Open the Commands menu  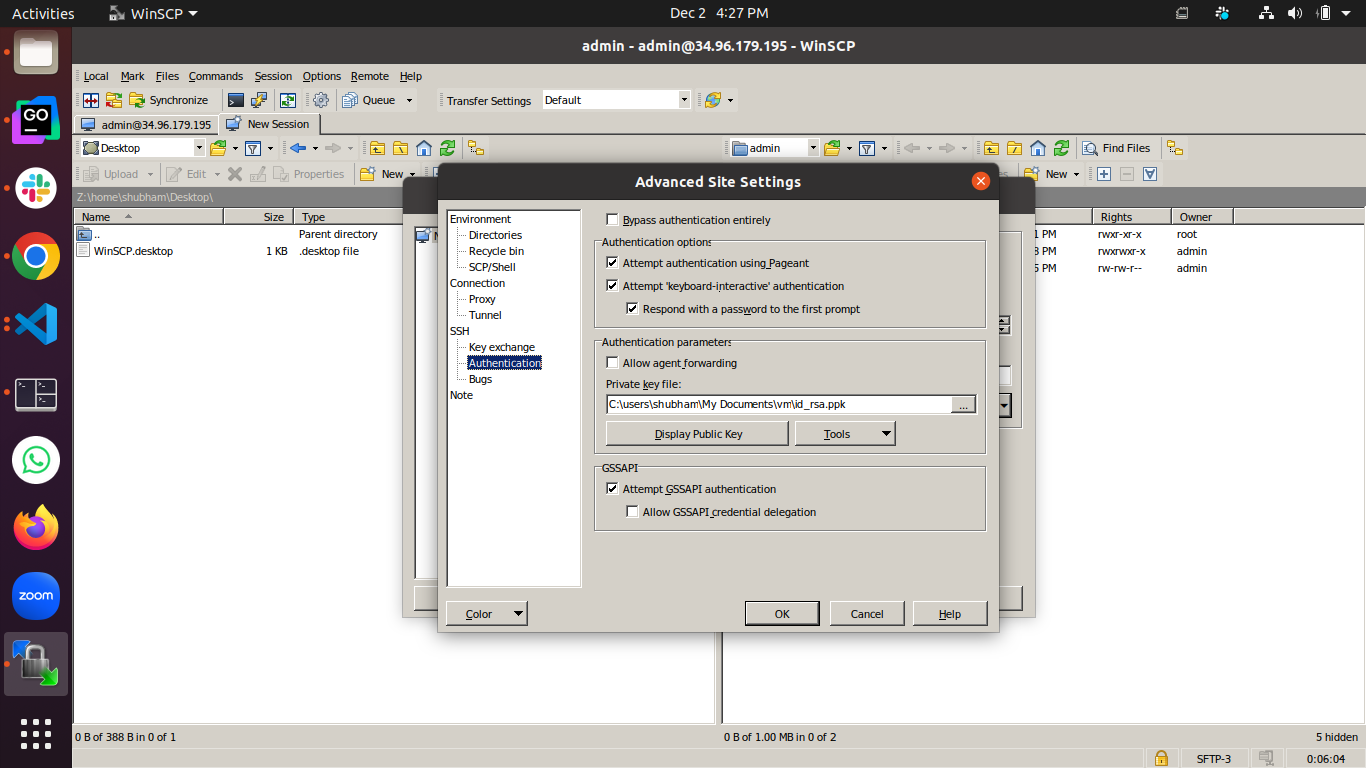[x=215, y=76]
